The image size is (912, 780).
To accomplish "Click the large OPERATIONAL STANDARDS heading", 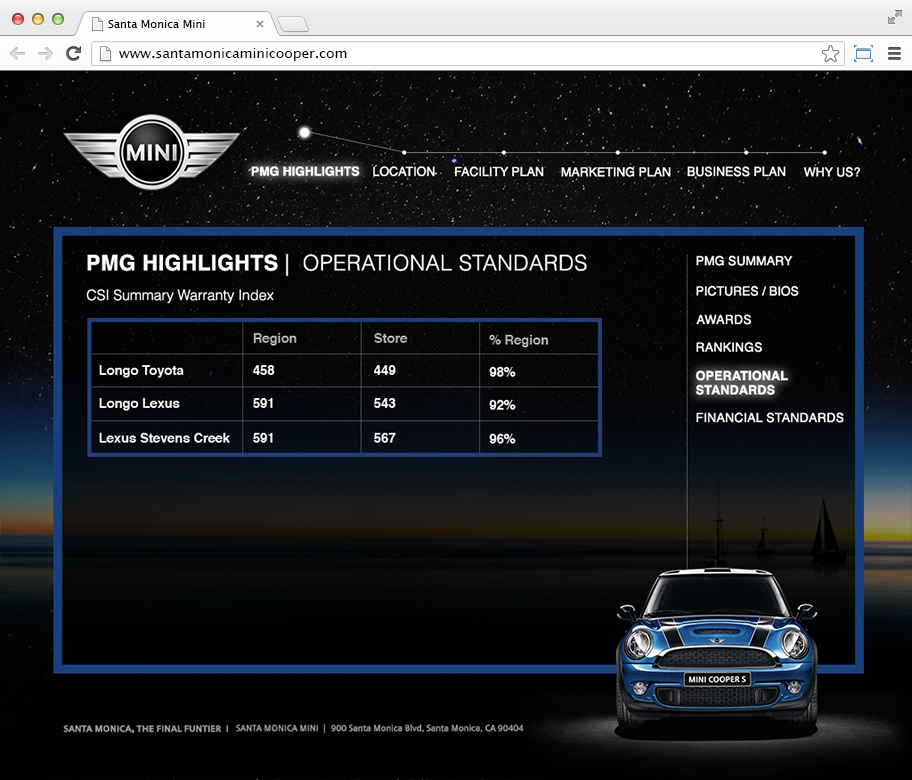I will tap(444, 263).
